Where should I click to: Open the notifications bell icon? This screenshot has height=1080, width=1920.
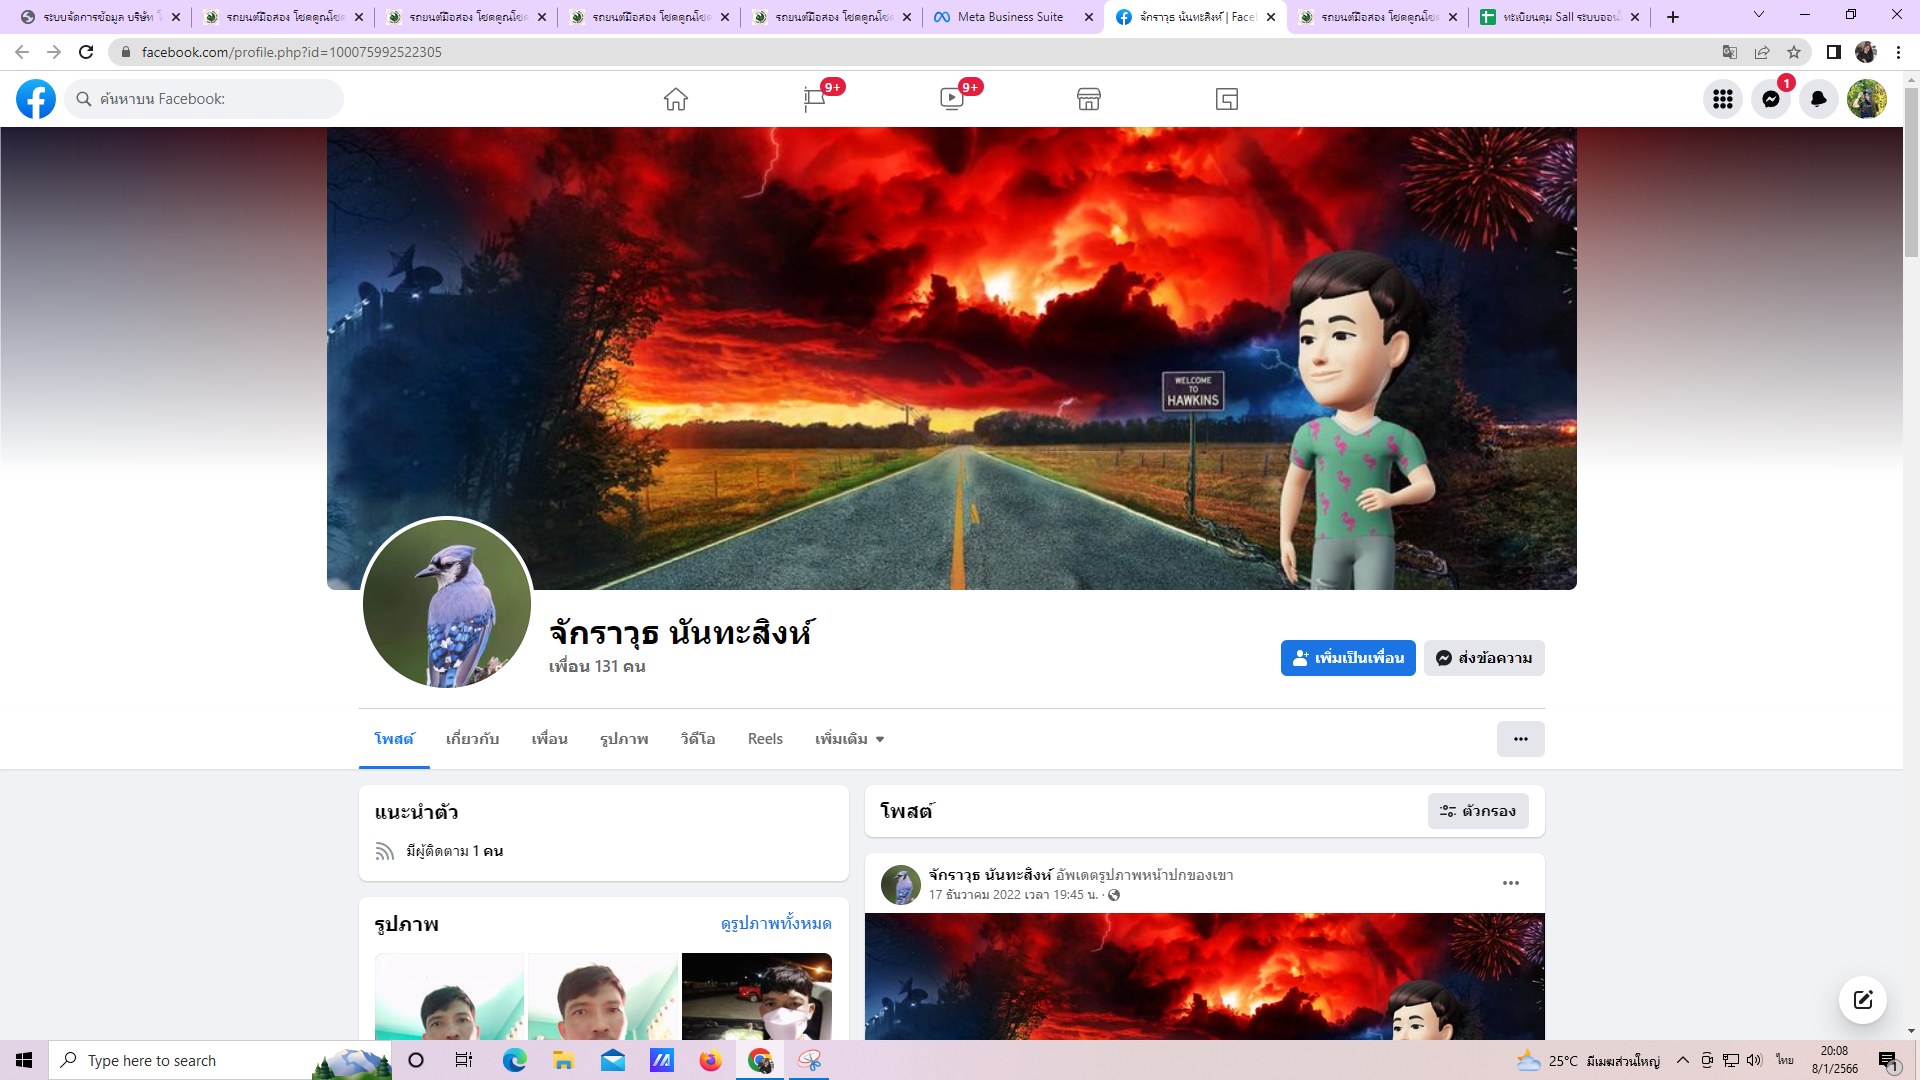(1818, 99)
